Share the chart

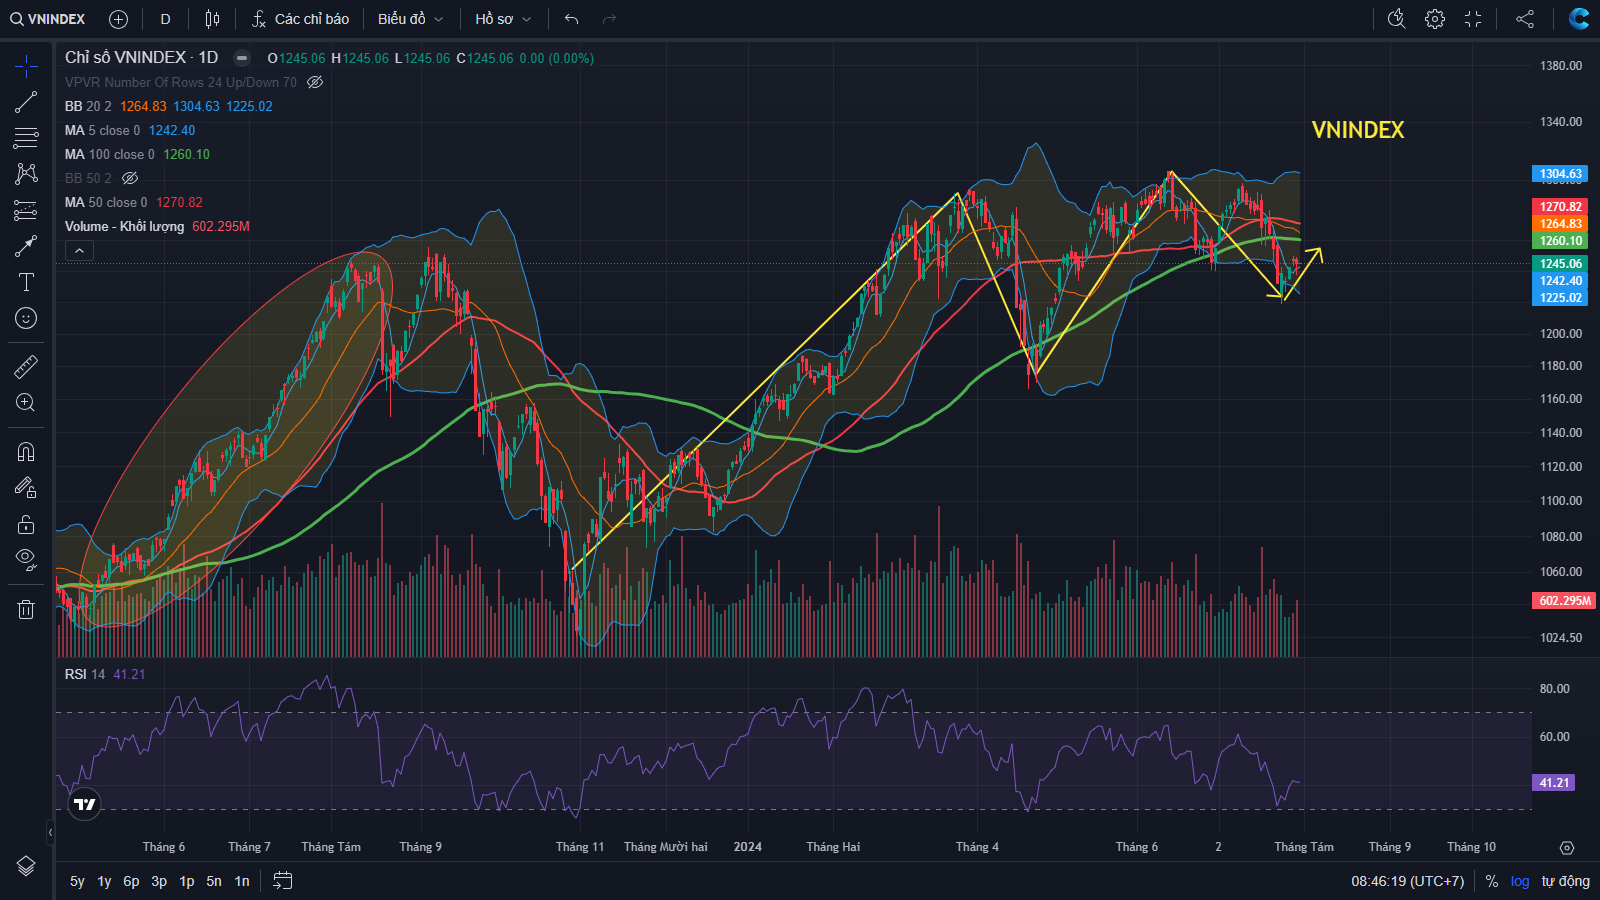pos(1525,19)
